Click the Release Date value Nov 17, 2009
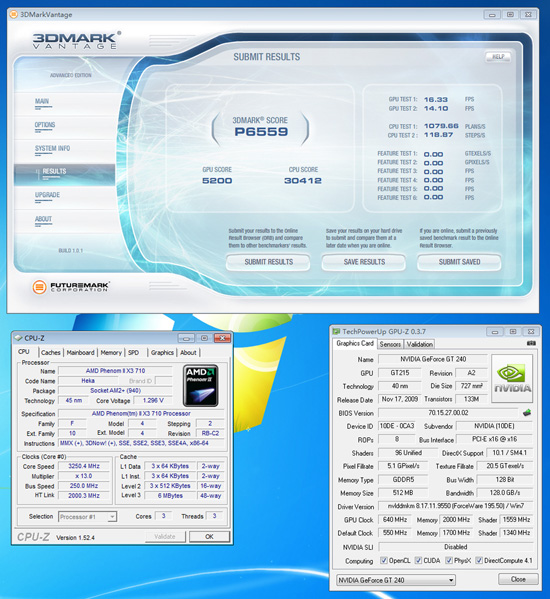Screen dimensions: 550x599 pos(400,399)
